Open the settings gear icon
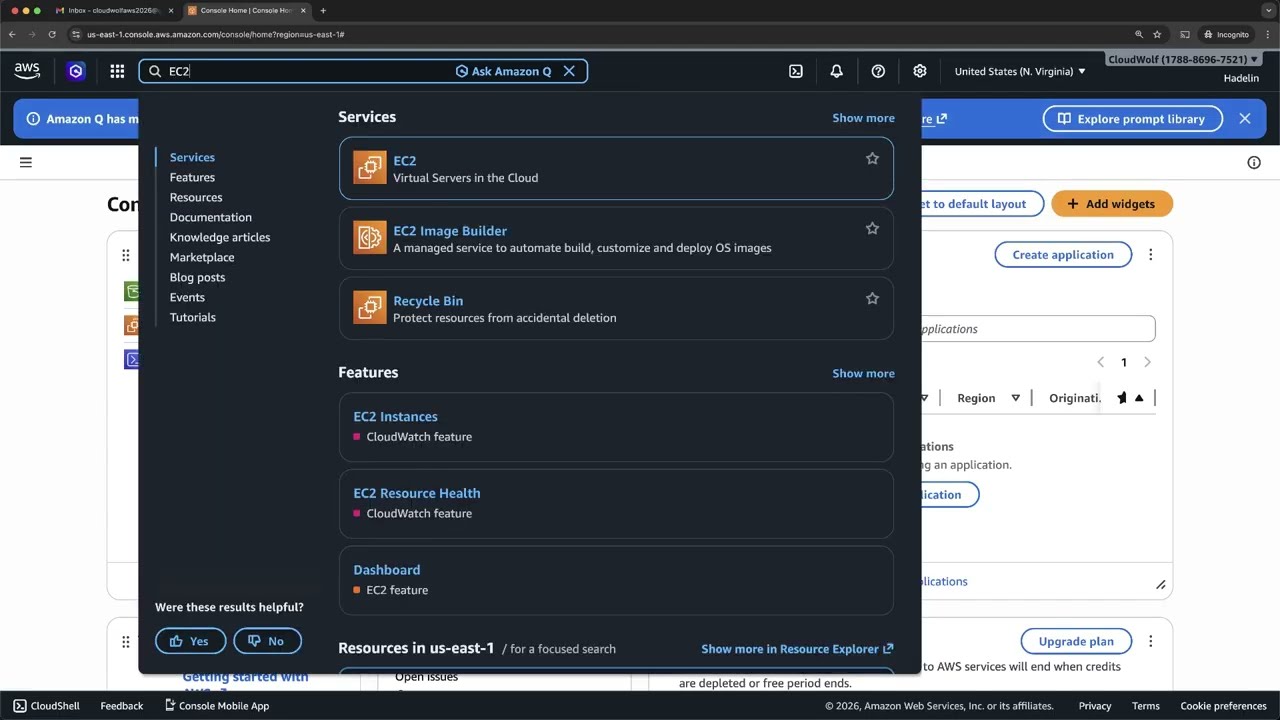Image resolution: width=1280 pixels, height=720 pixels. [920, 71]
